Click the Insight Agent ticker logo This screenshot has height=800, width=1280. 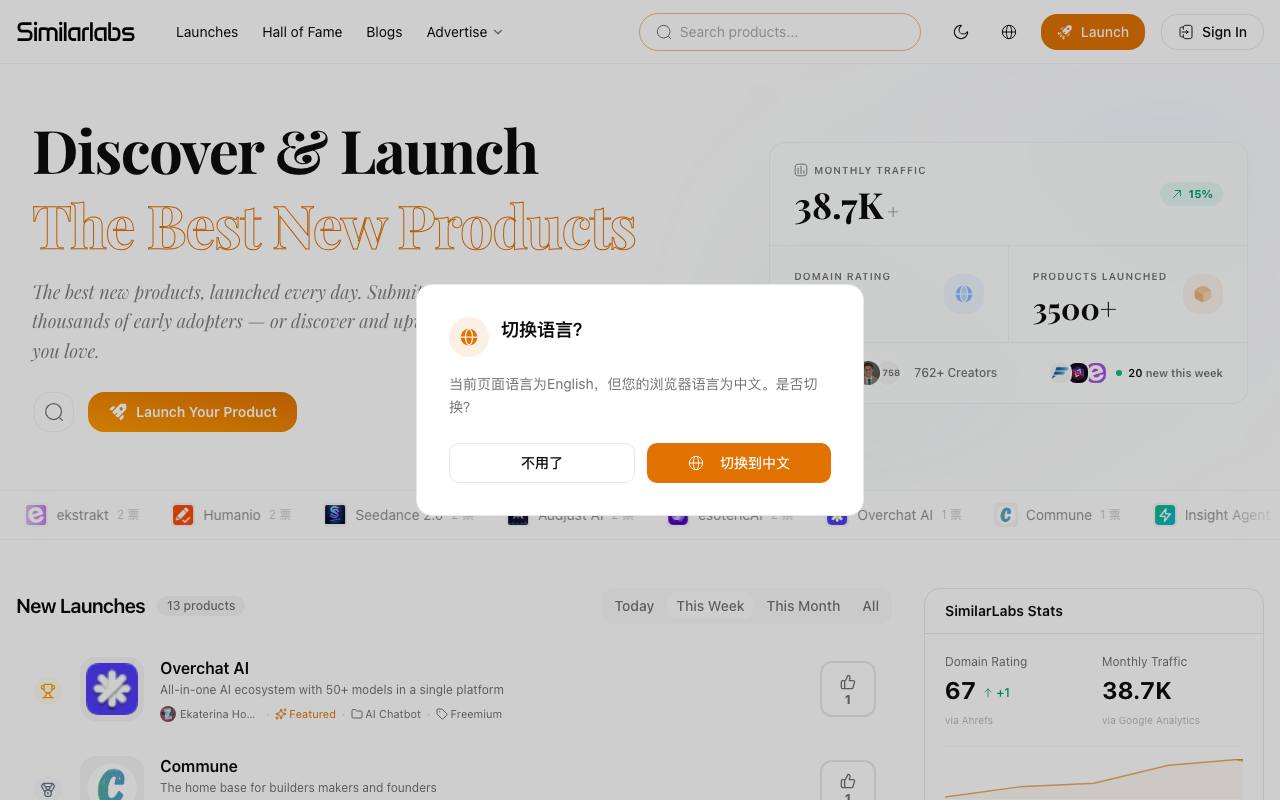(1165, 515)
